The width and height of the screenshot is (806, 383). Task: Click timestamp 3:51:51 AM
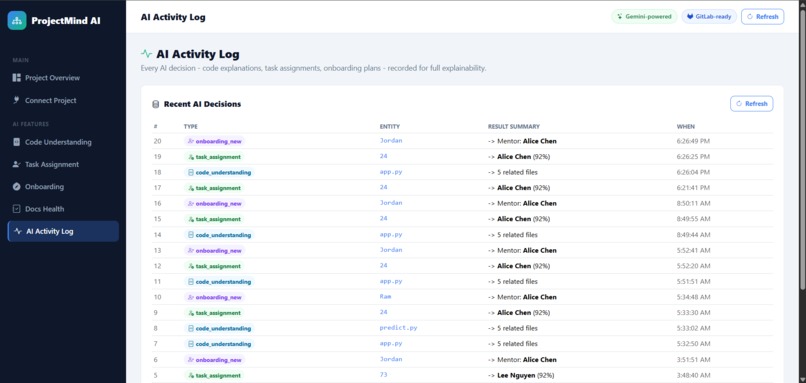(x=693, y=360)
